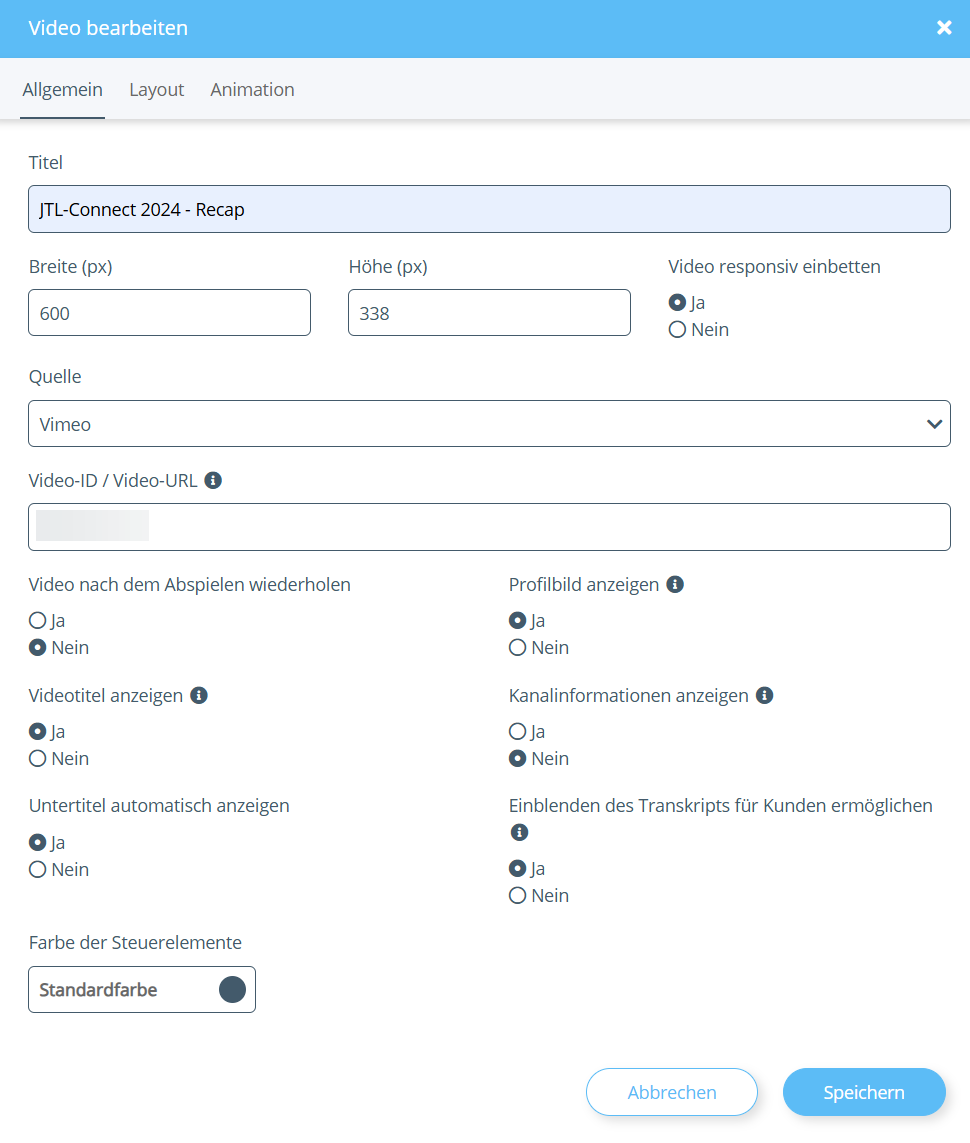Close the Video bearbeiten dialog with X
The image size is (970, 1143).
[x=944, y=28]
